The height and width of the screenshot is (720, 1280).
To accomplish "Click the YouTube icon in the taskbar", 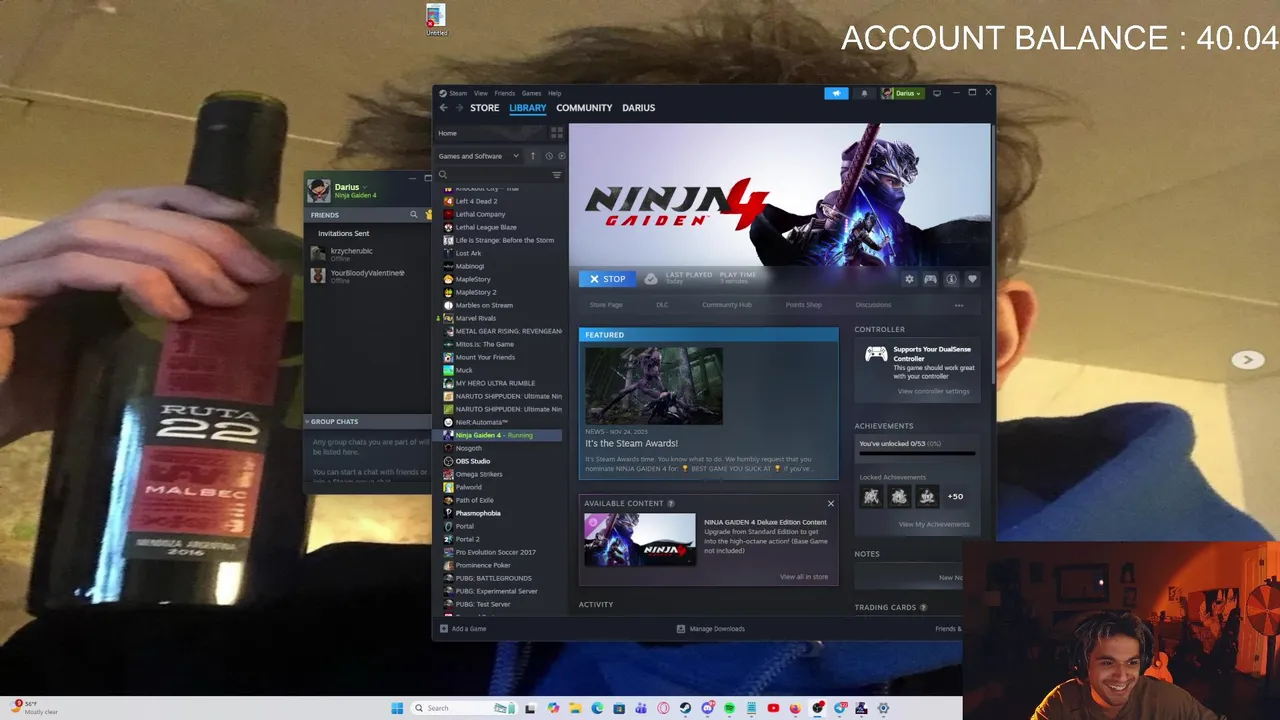I will click(773, 708).
